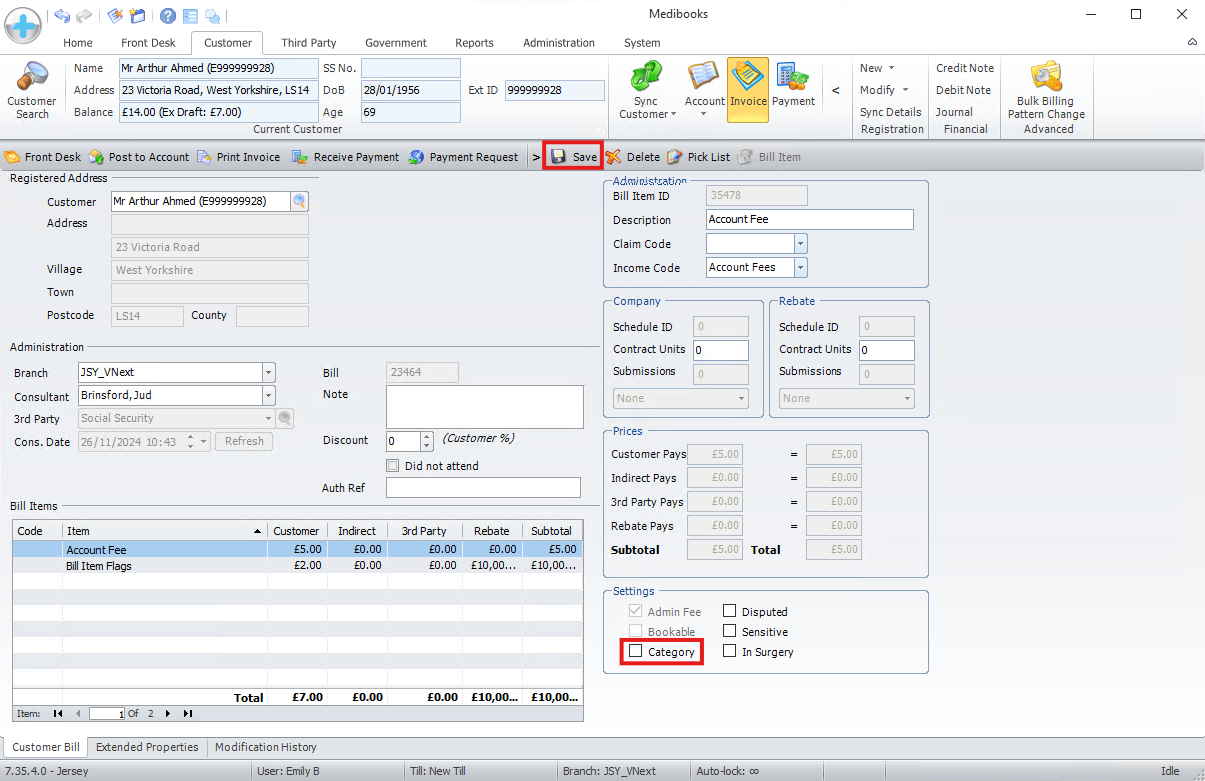Click the Customer Search magnifier icon

[x=32, y=78]
